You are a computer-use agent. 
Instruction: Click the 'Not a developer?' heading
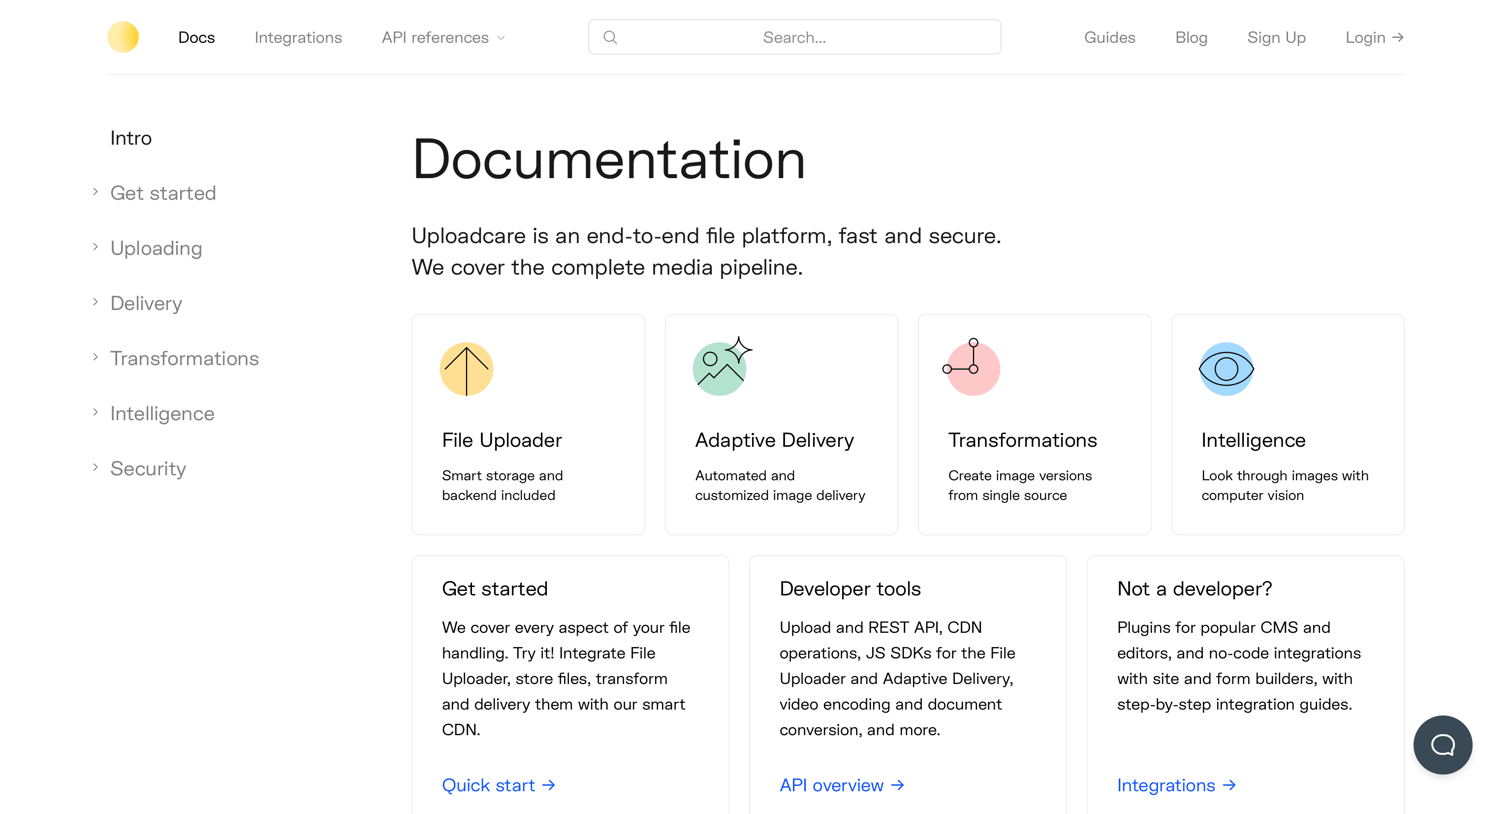[x=1194, y=589]
